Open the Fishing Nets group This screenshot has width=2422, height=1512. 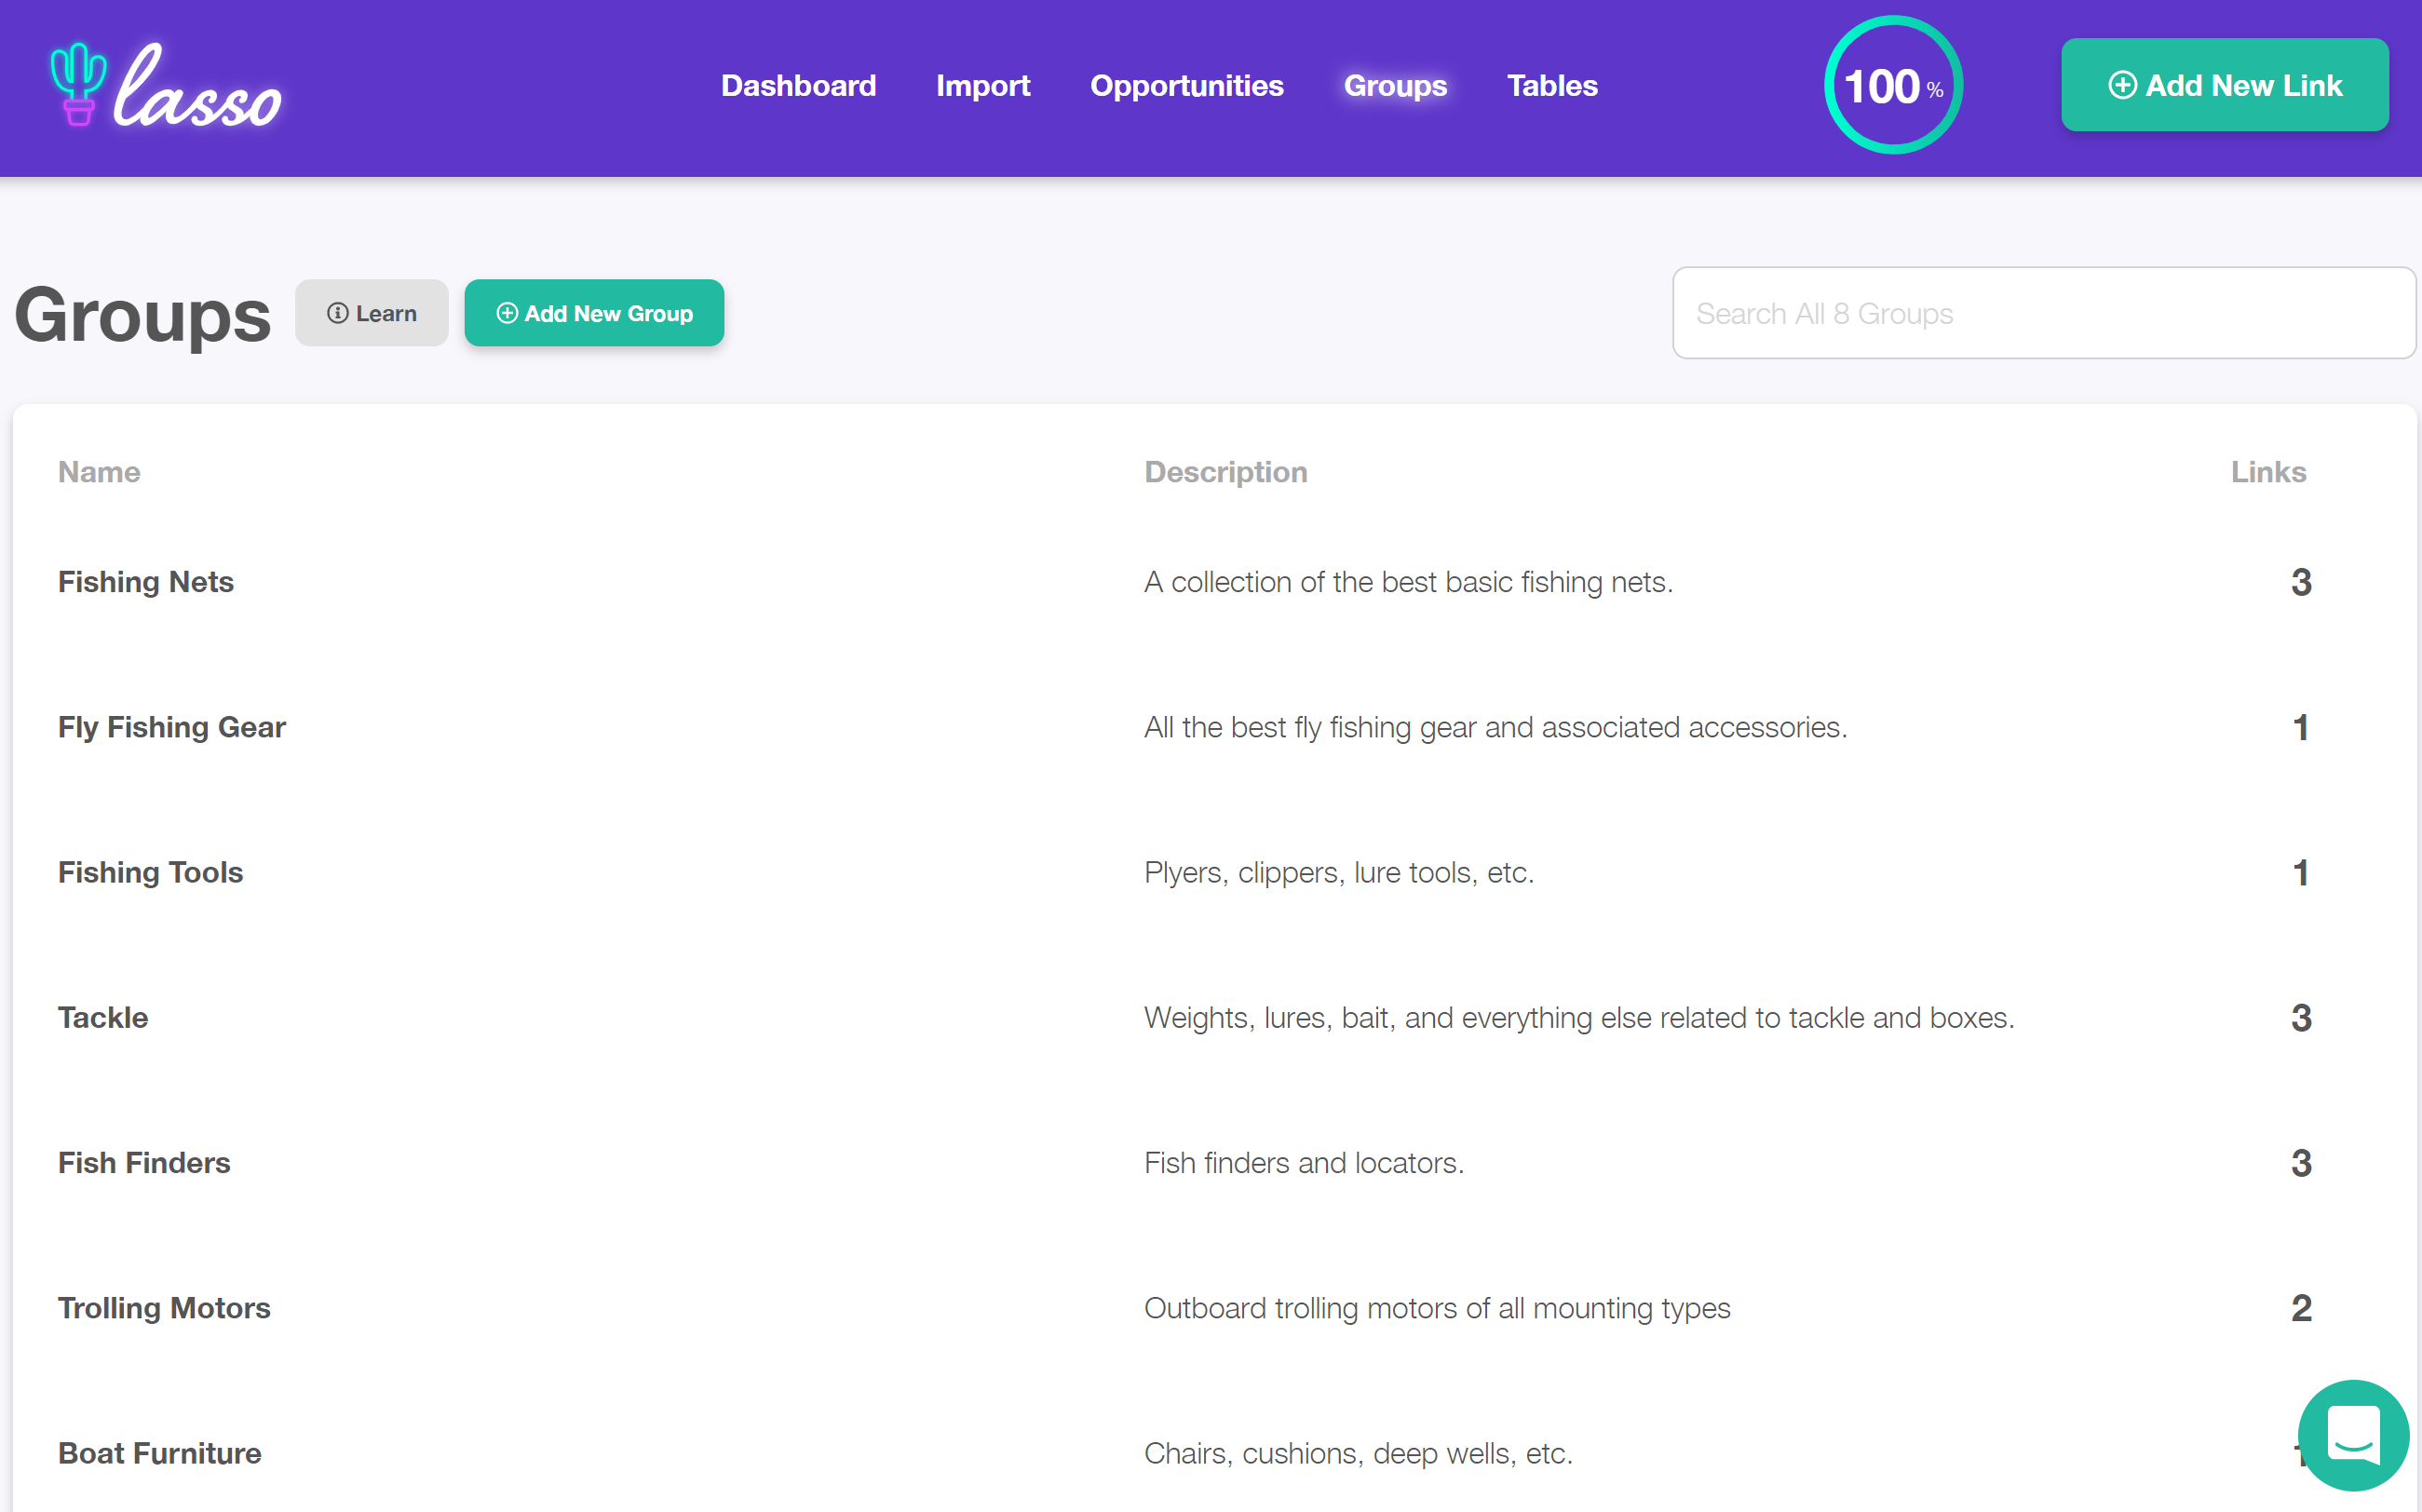click(146, 581)
